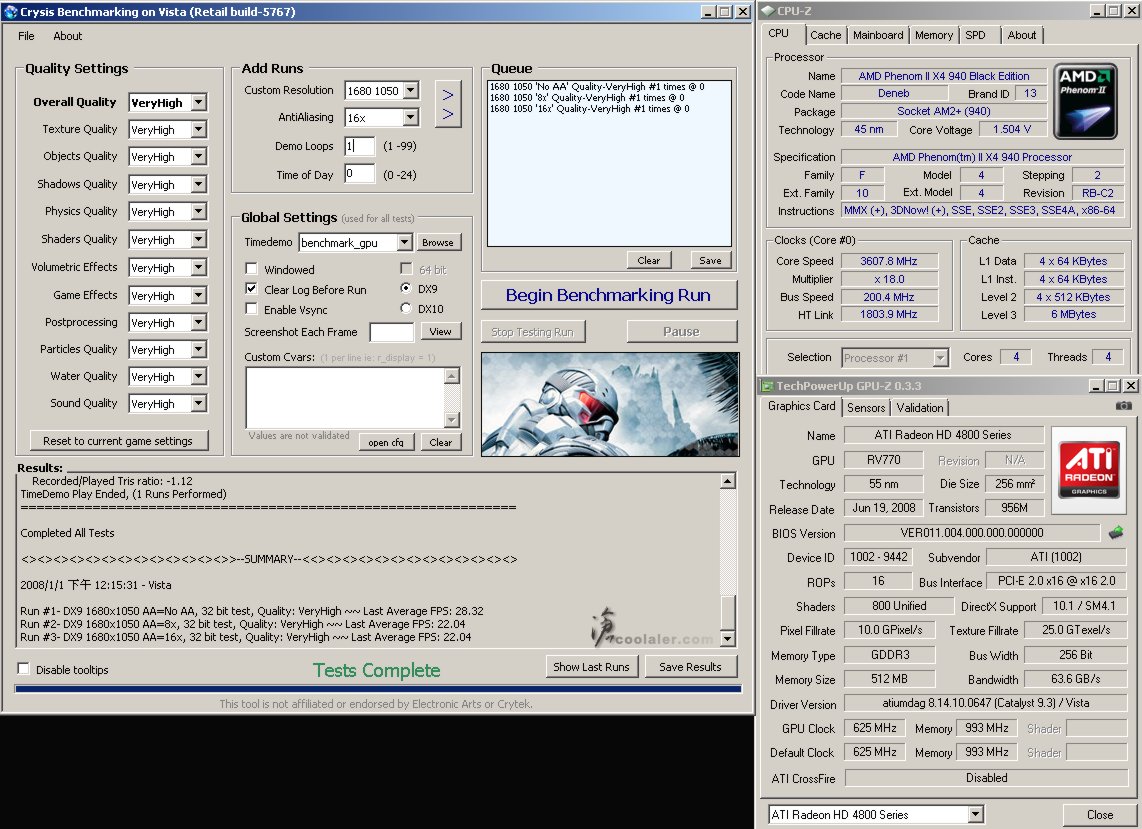Click the GPU-Z screenshot camera icon
Image resolution: width=1142 pixels, height=829 pixels.
[1124, 406]
